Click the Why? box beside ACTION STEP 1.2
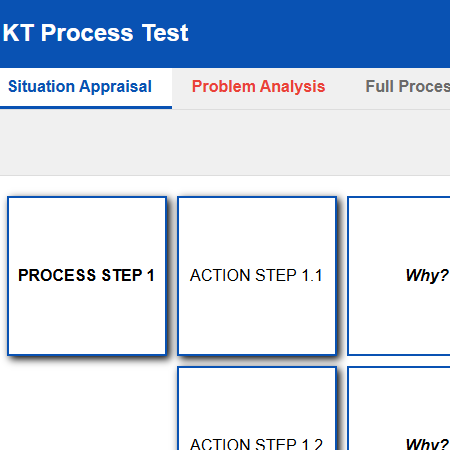This screenshot has height=450, width=450. click(399, 409)
